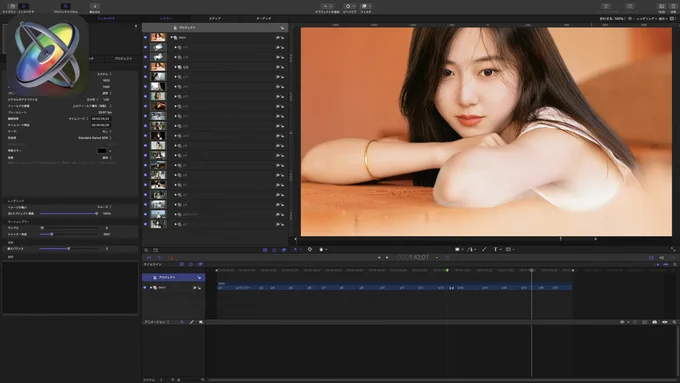The image size is (680, 383).
Task: Click the duration field 00:02:26;02
Action: coord(101,118)
